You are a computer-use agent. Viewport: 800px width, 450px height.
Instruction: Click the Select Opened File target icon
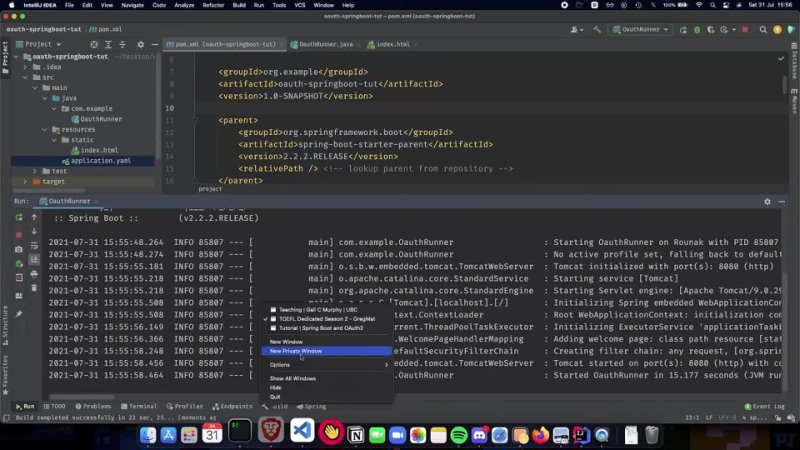(94, 45)
